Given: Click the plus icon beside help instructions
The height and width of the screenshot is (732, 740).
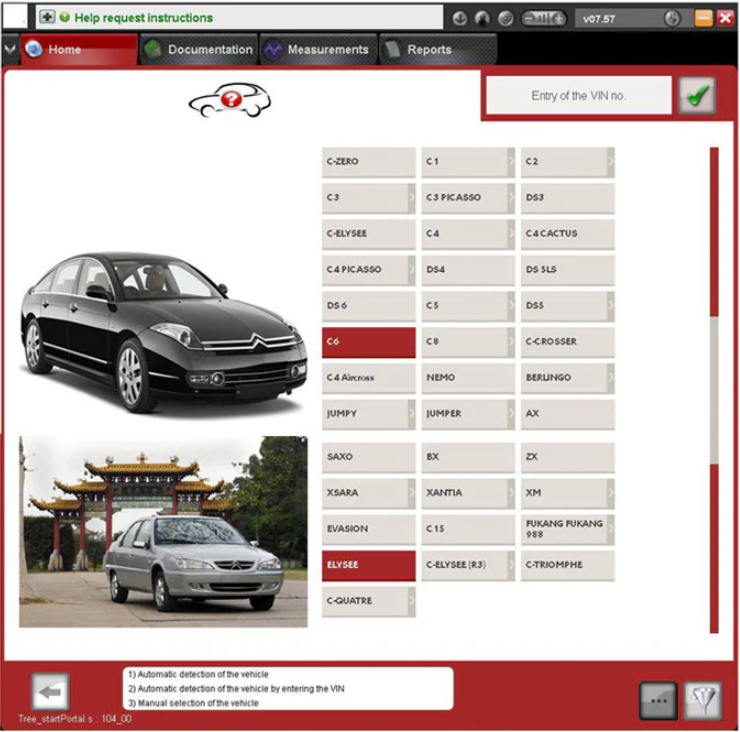Looking at the screenshot, I should [x=47, y=17].
